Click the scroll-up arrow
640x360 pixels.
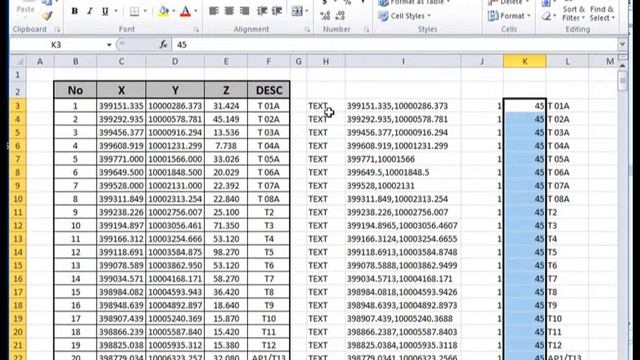tap(622, 66)
